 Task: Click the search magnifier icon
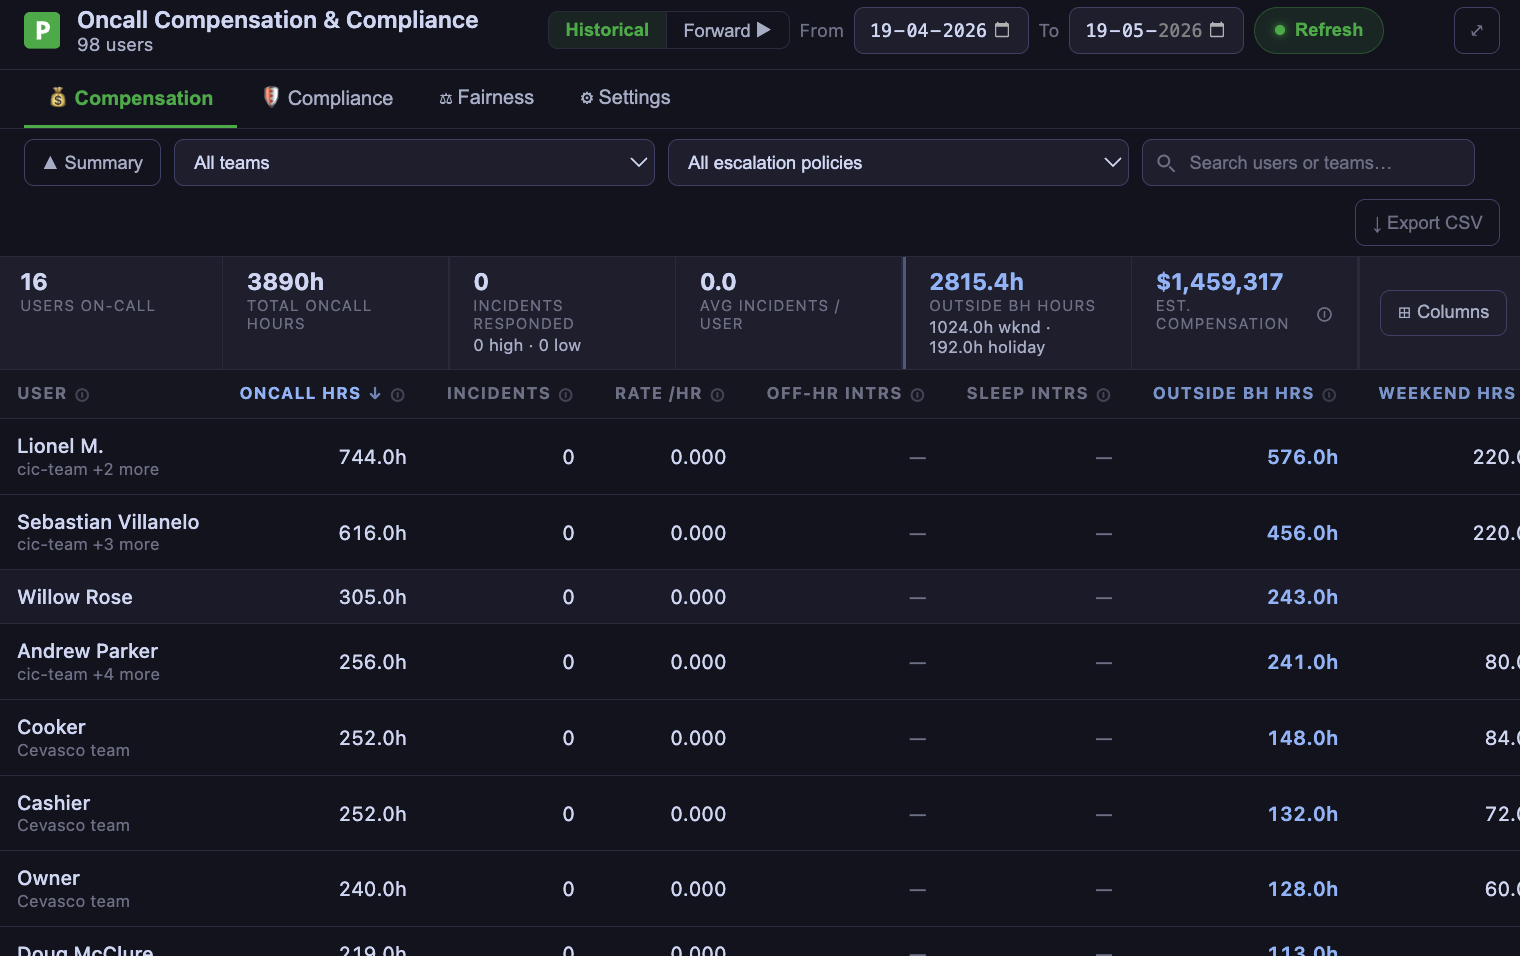point(1165,163)
